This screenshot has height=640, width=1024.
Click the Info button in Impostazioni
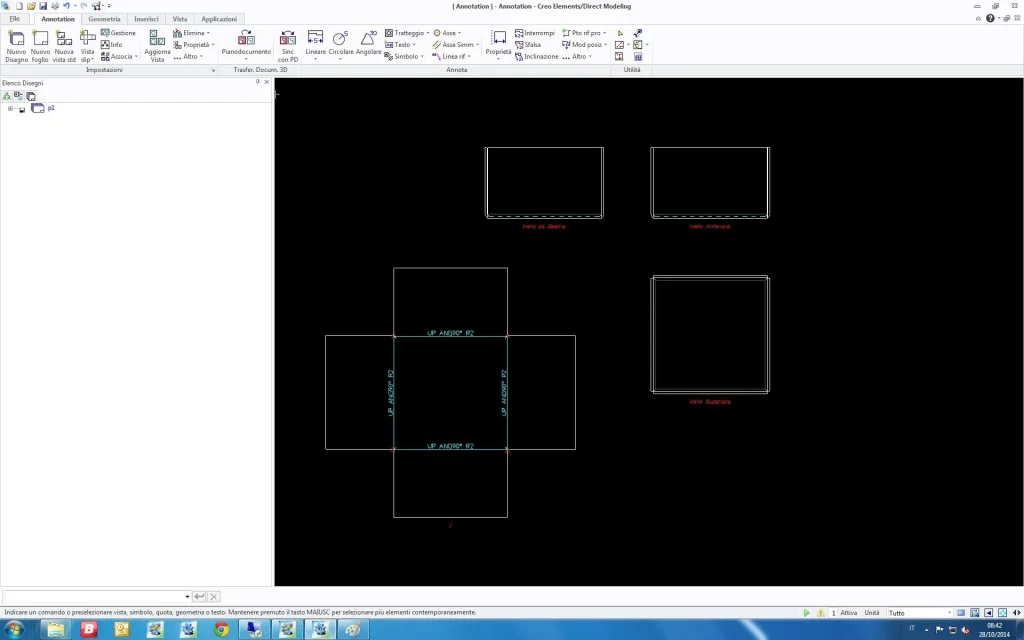112,44
